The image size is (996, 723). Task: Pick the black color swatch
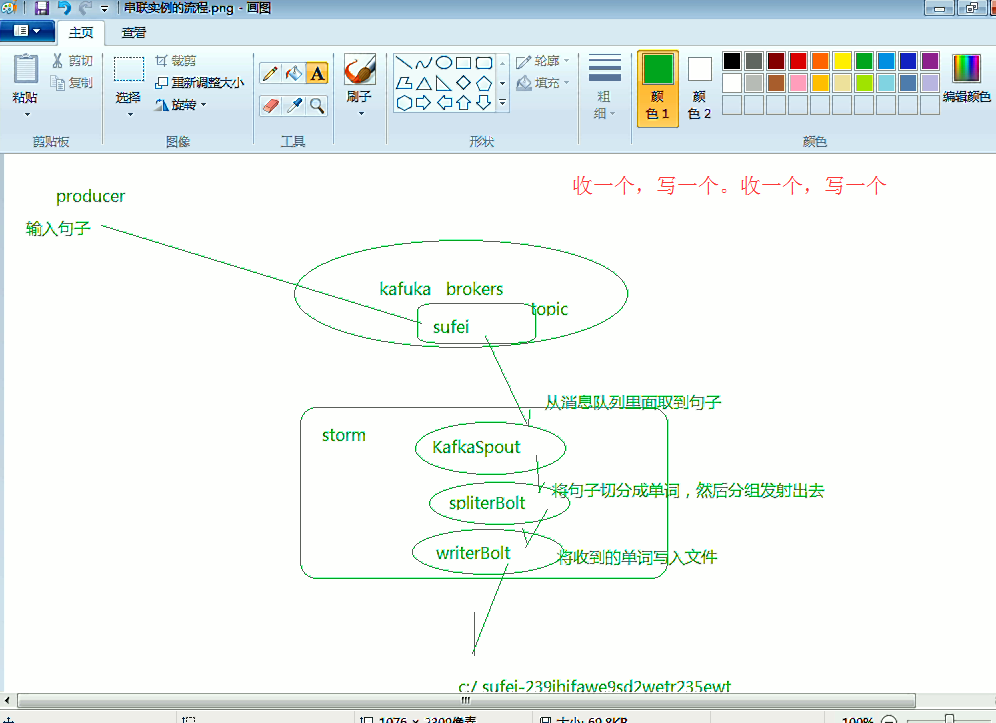732,61
